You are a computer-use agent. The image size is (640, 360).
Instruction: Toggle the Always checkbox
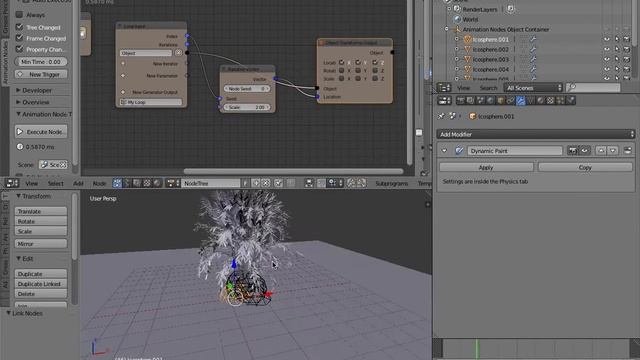19,15
